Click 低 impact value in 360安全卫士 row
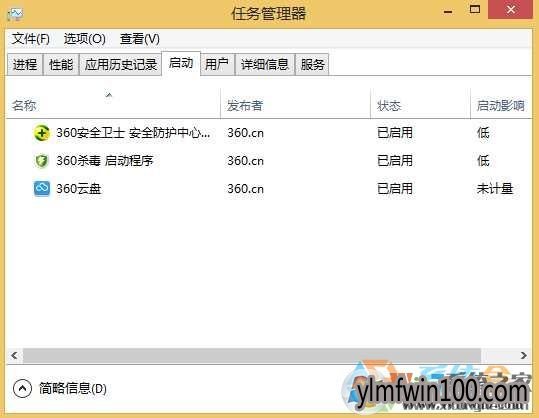Viewport: 539px width, 418px height. click(483, 133)
